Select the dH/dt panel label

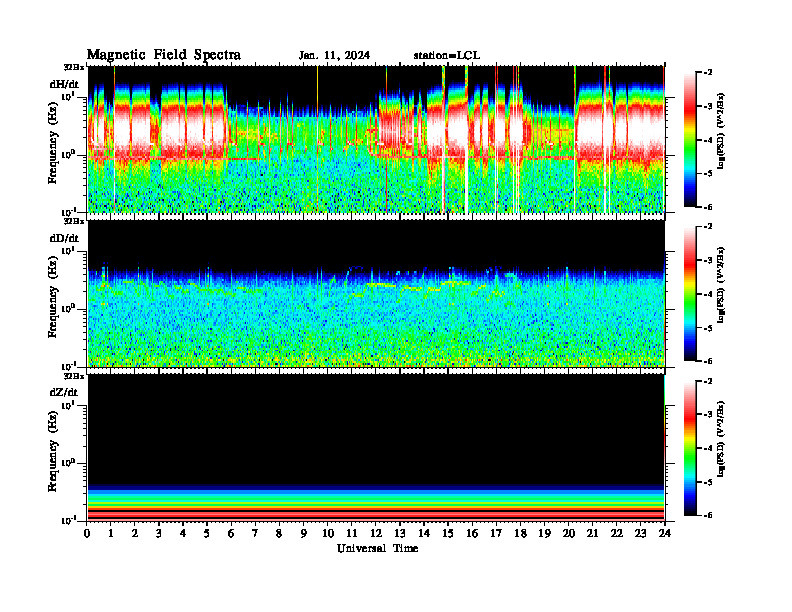pyautogui.click(x=64, y=84)
